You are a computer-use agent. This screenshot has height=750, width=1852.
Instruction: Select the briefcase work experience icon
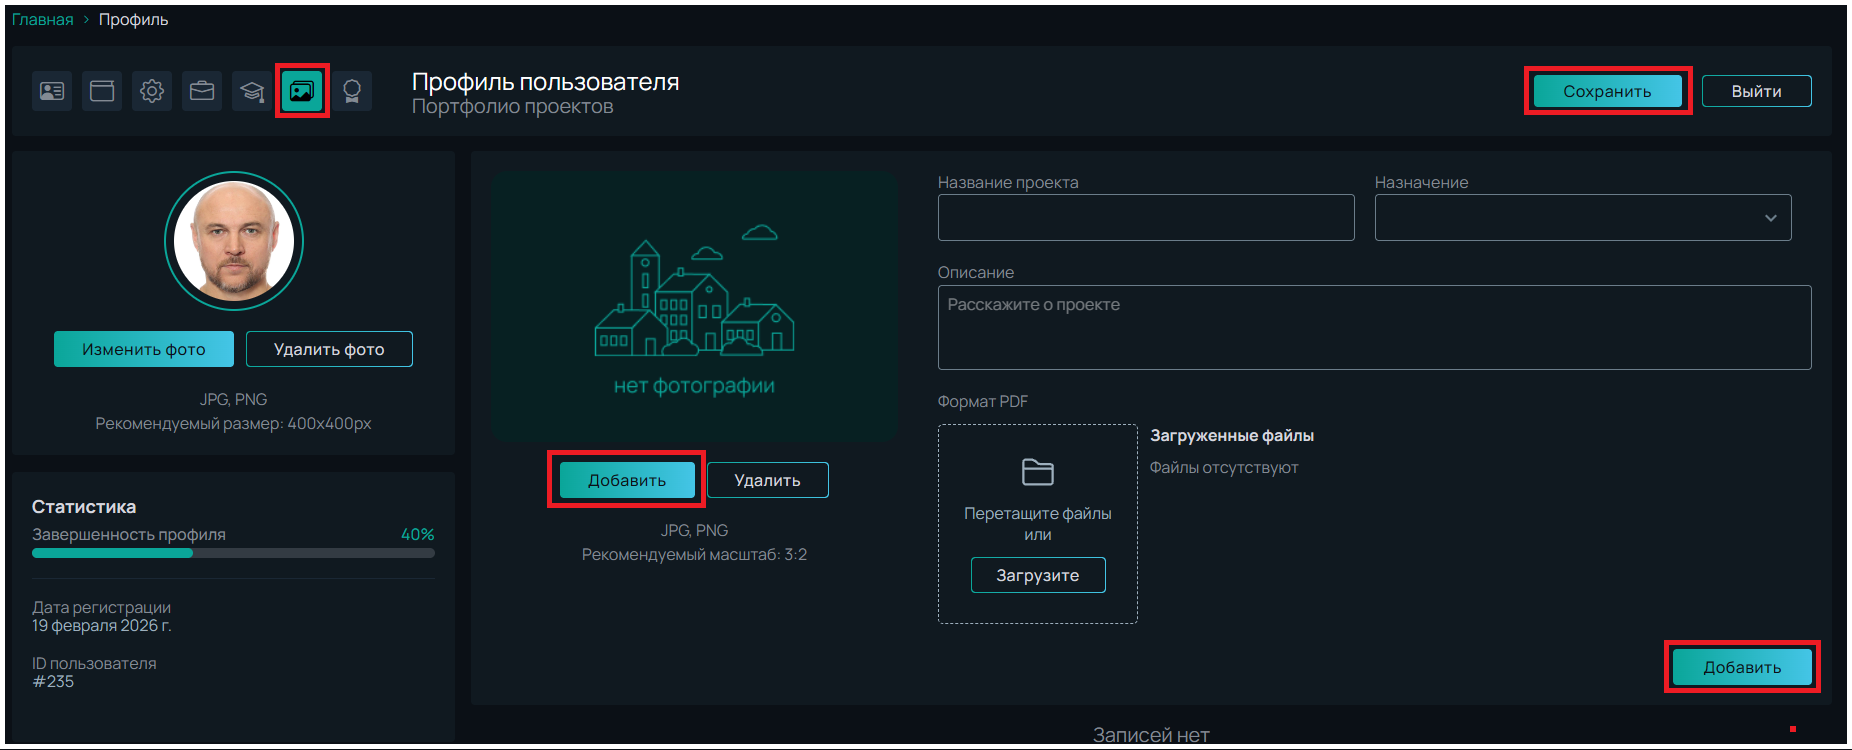tap(202, 91)
